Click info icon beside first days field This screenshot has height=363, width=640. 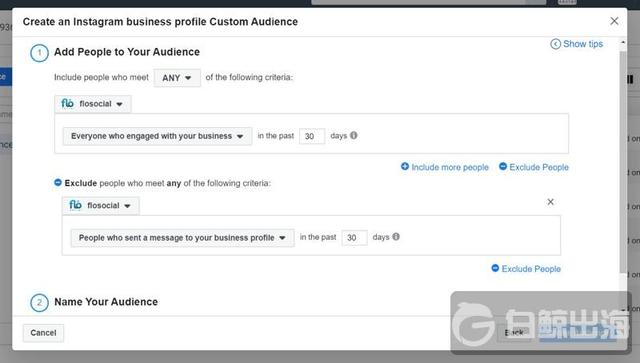(x=354, y=135)
